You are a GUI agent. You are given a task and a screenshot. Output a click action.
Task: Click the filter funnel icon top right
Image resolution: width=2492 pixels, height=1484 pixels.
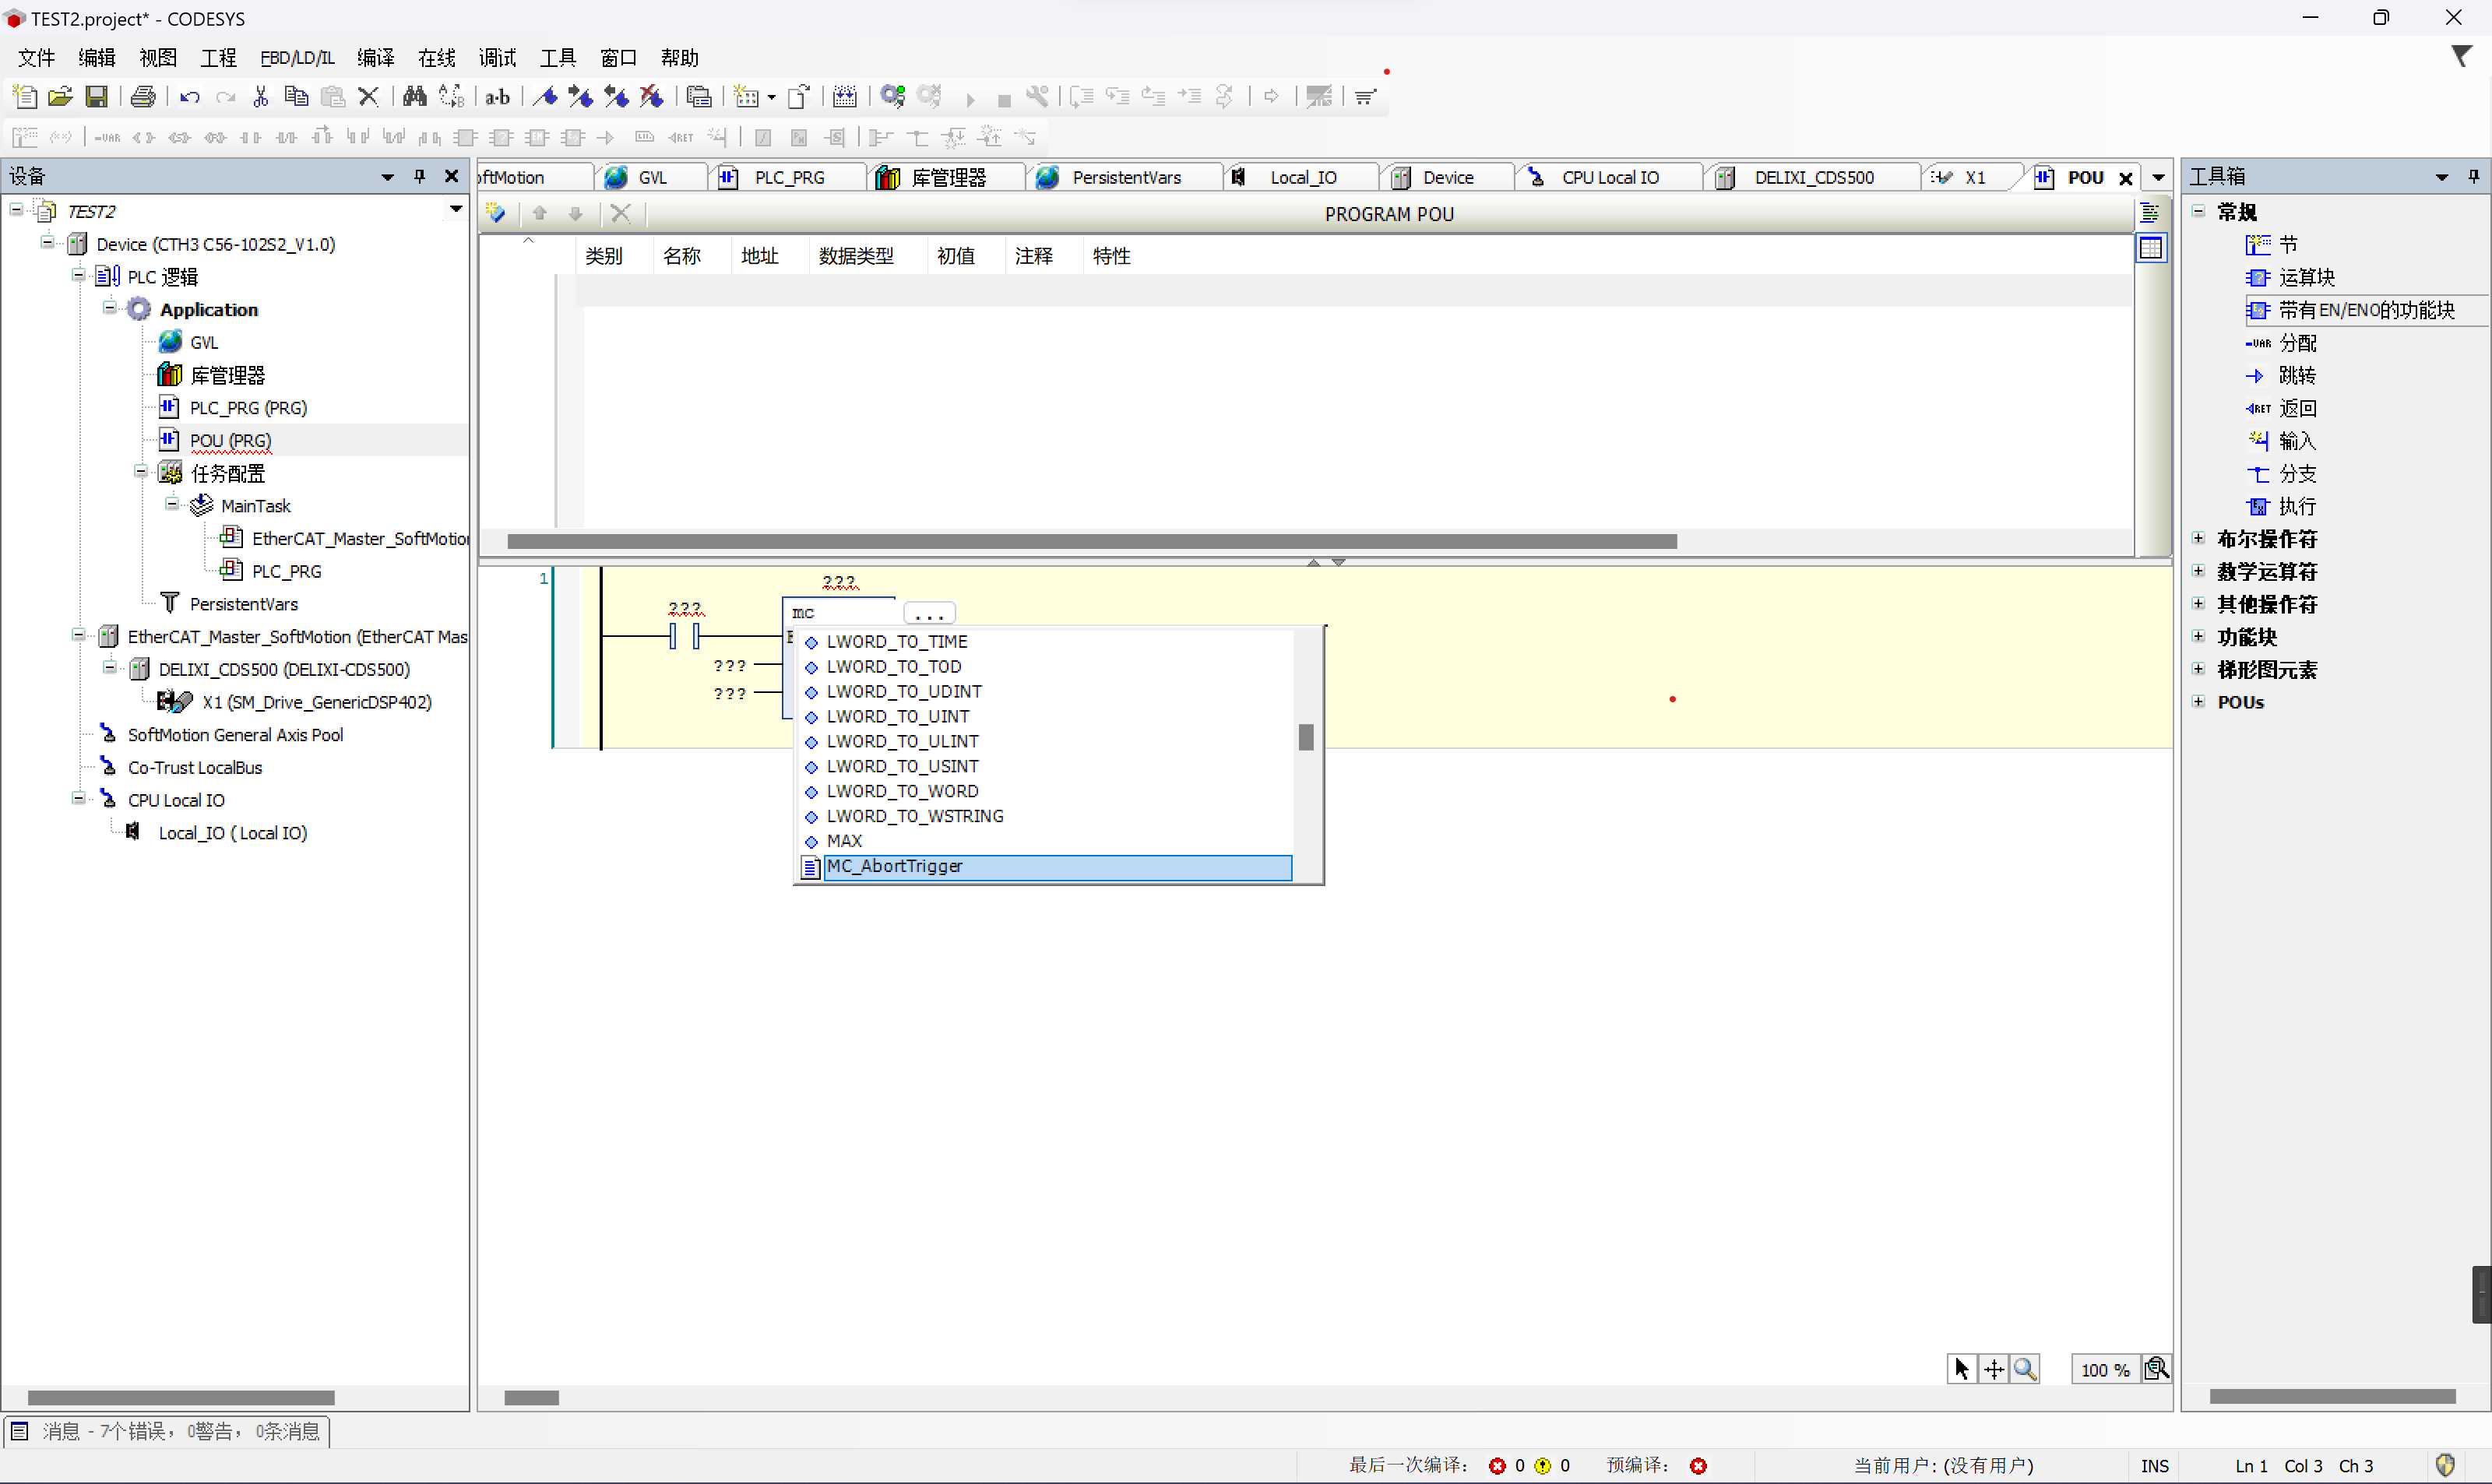click(2461, 57)
